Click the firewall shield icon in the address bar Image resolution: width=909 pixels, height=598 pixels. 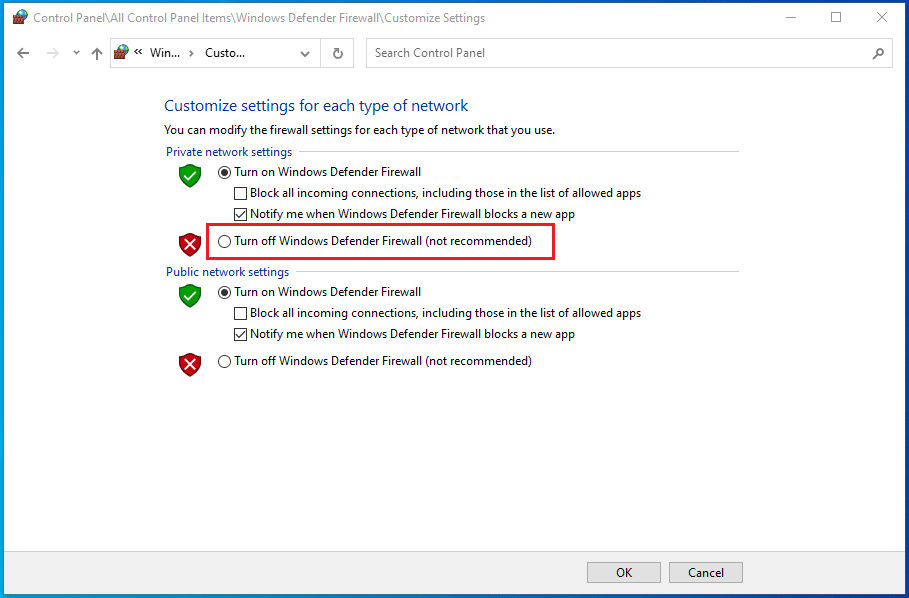(x=121, y=52)
